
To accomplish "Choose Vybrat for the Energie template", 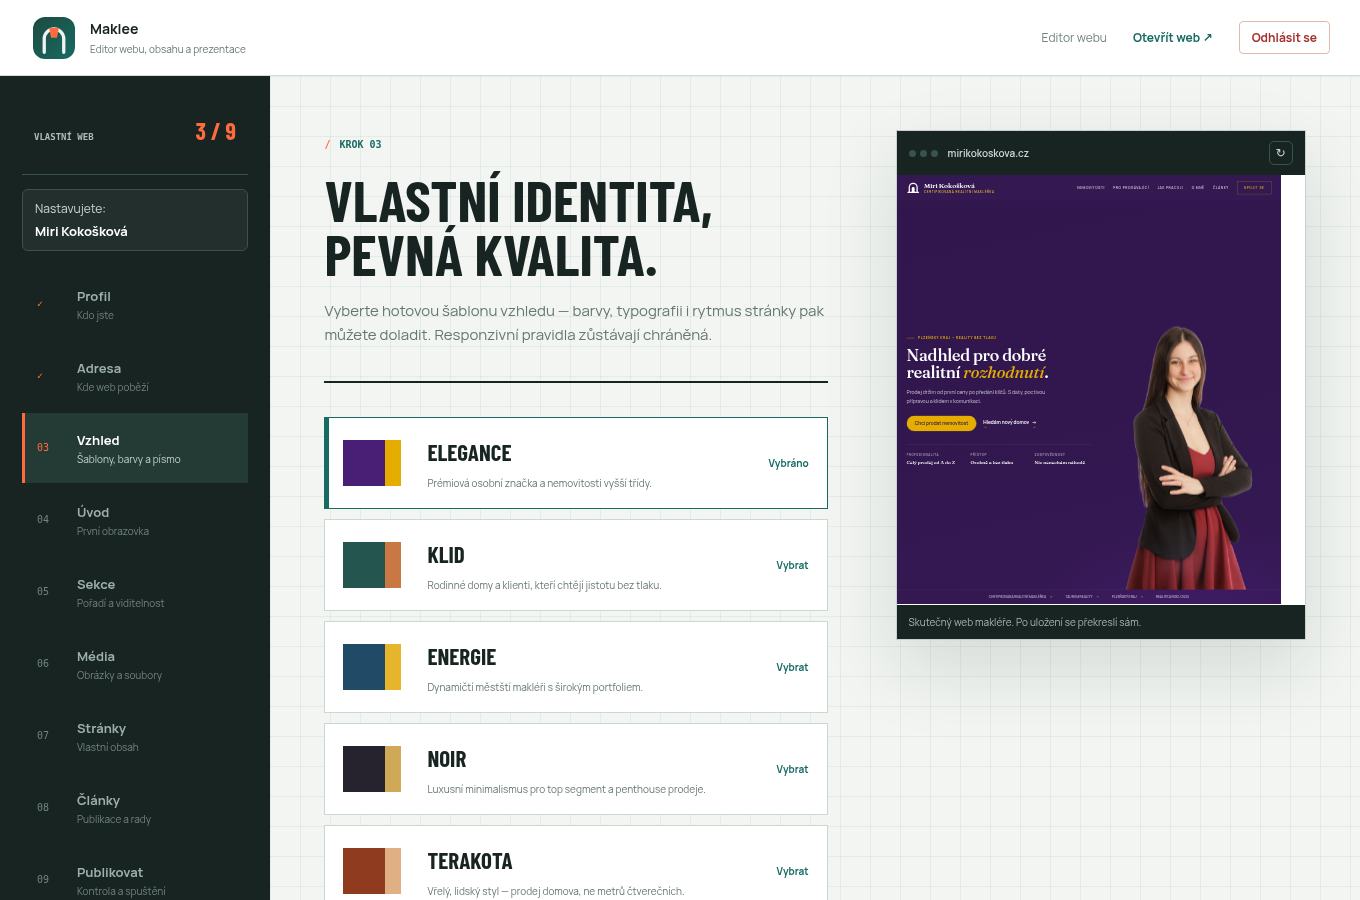I will tap(792, 667).
